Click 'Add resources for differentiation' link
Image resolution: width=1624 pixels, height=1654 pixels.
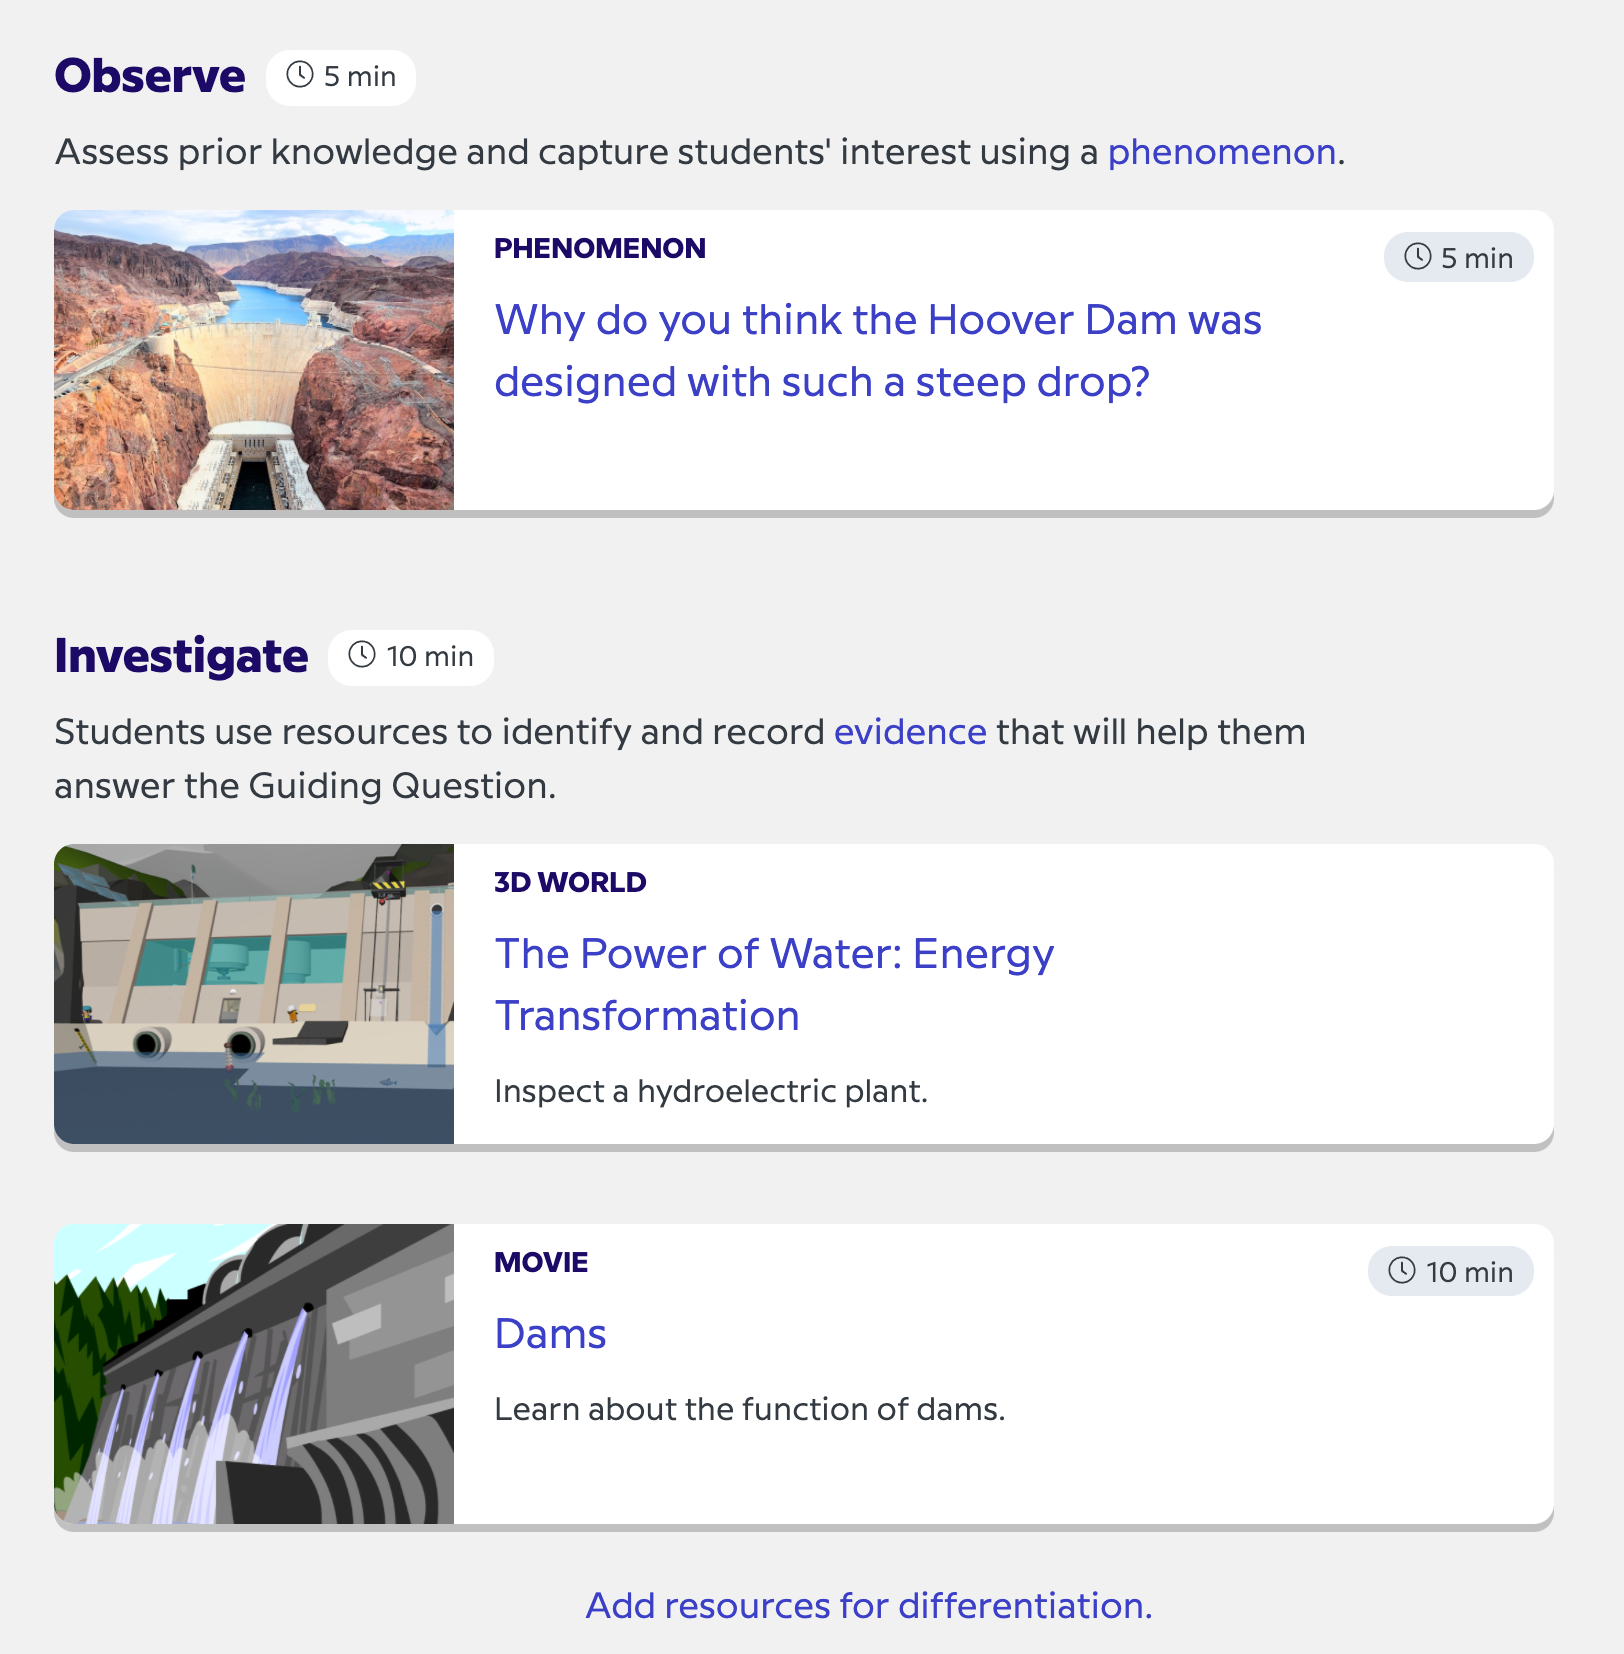tap(868, 1605)
